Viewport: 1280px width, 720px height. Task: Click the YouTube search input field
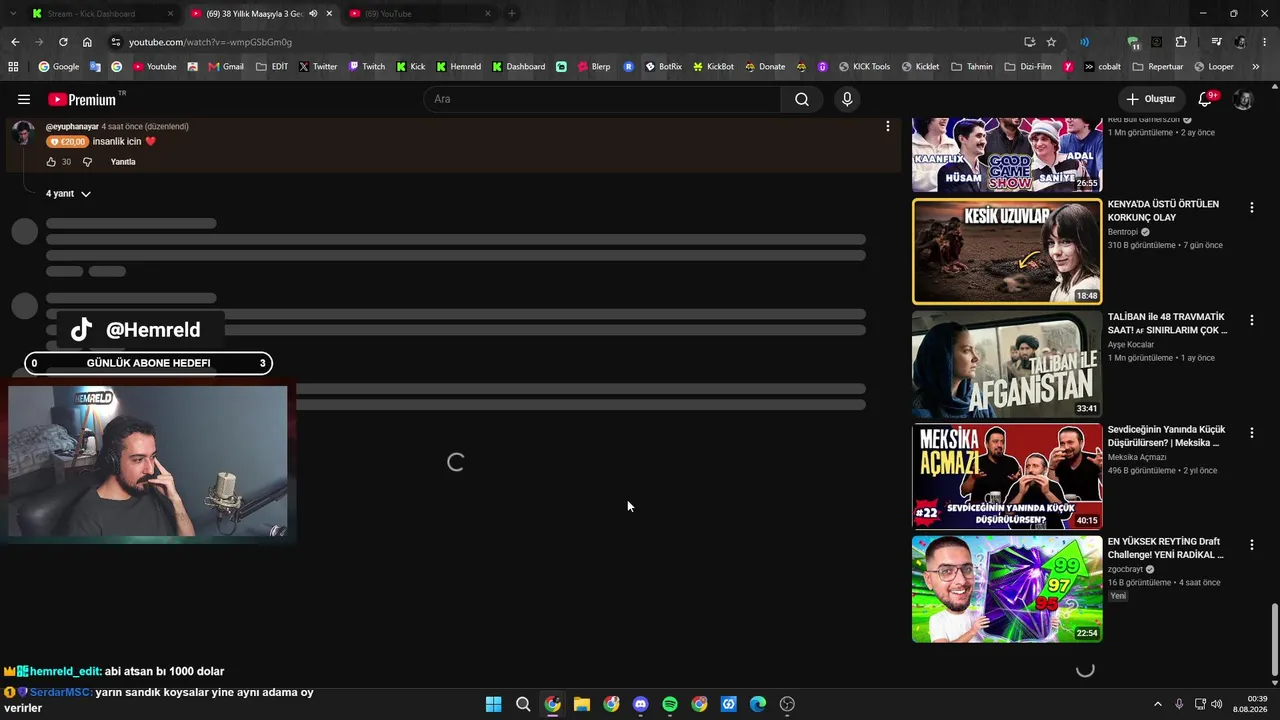coord(602,99)
